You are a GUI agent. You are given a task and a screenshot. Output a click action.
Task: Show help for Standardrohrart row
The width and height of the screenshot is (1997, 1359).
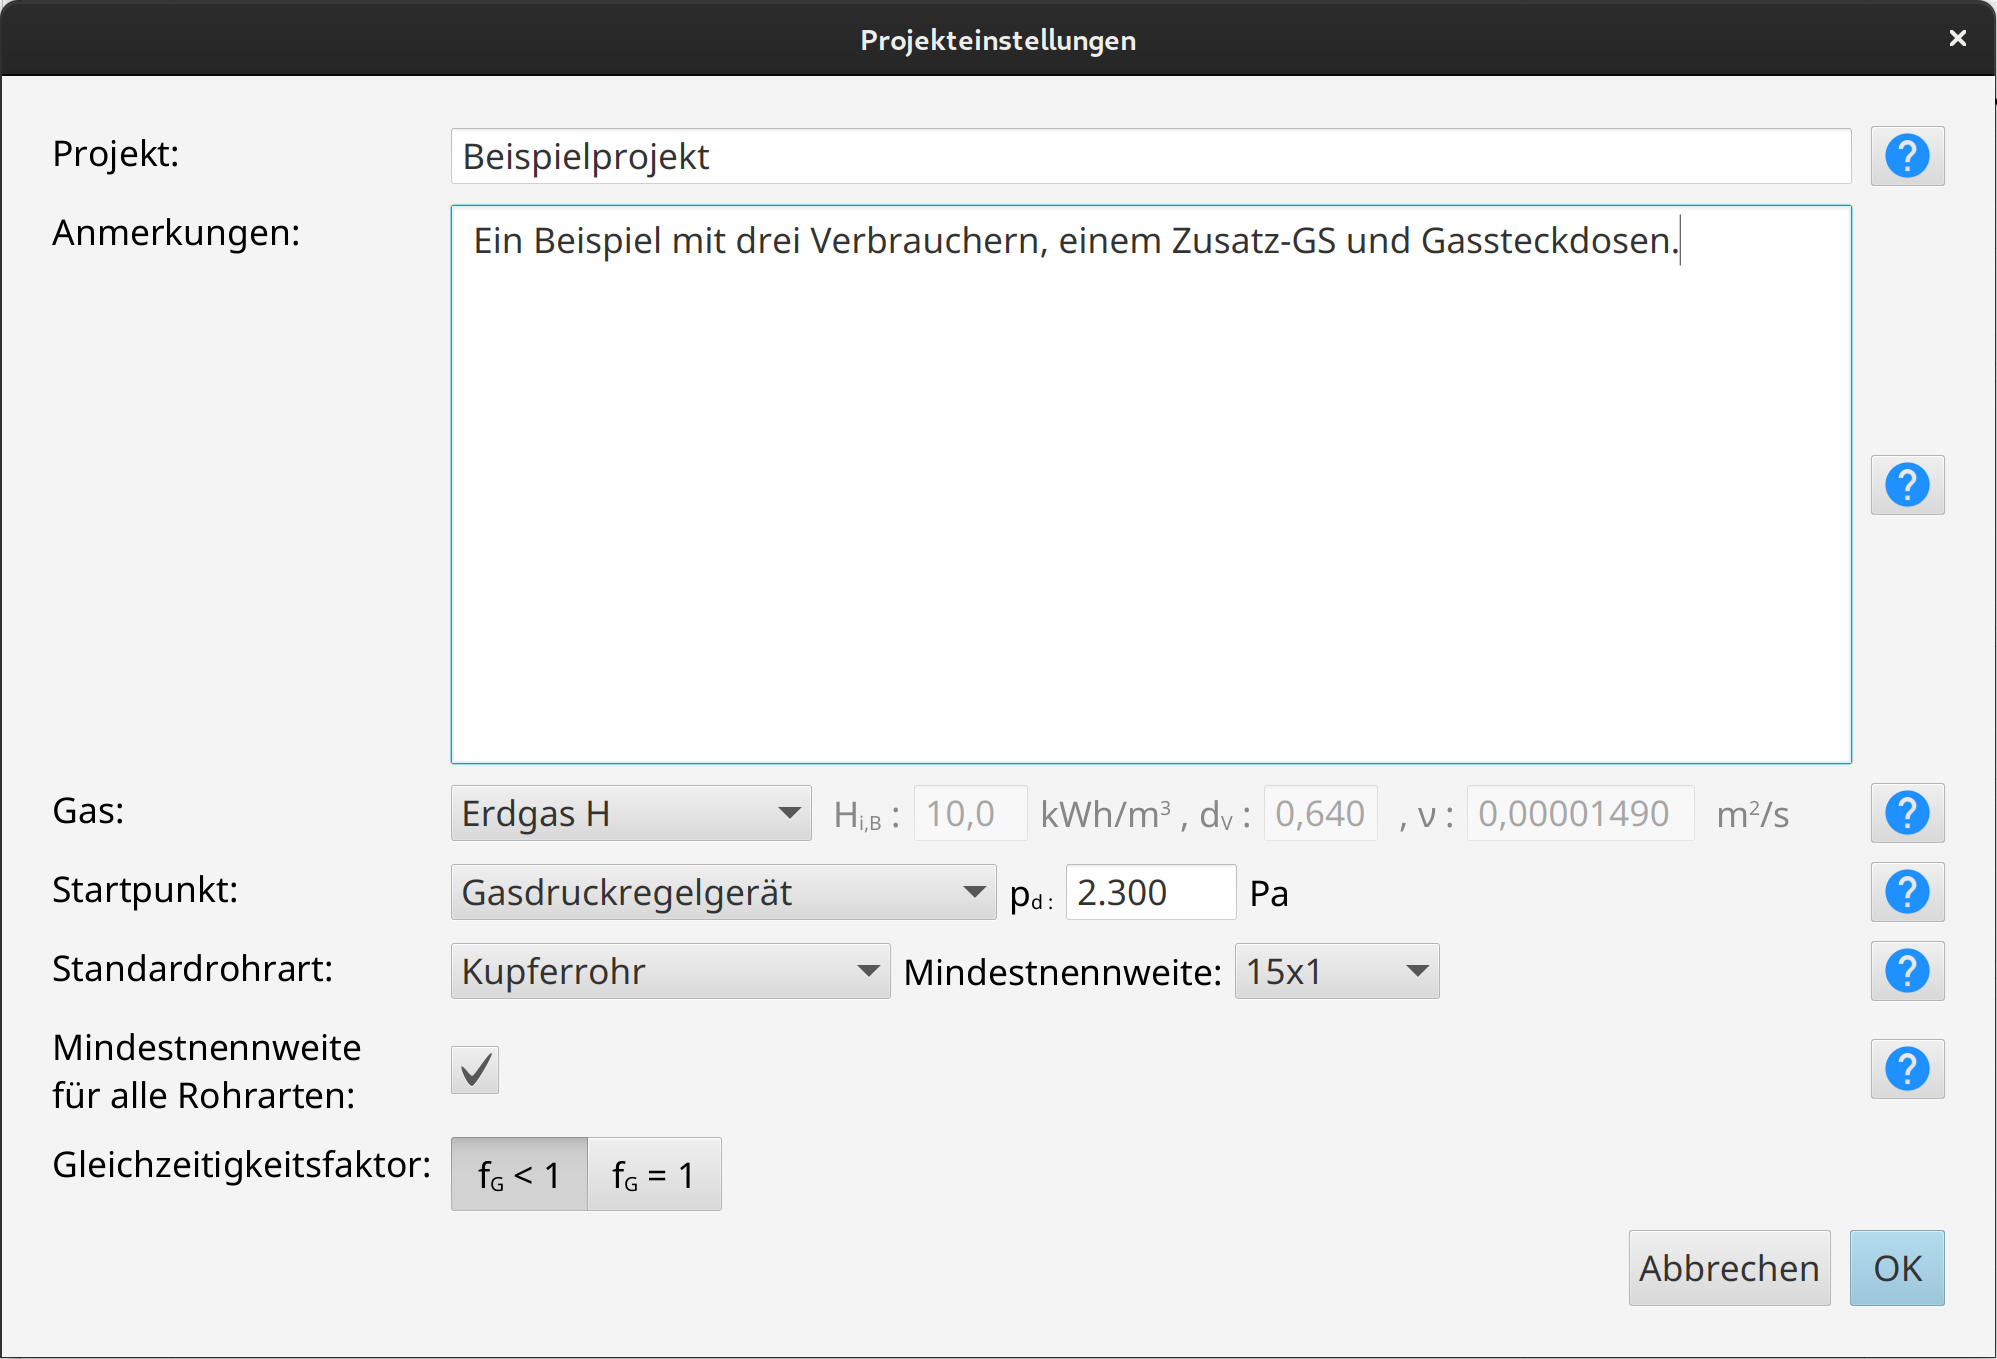(1906, 971)
